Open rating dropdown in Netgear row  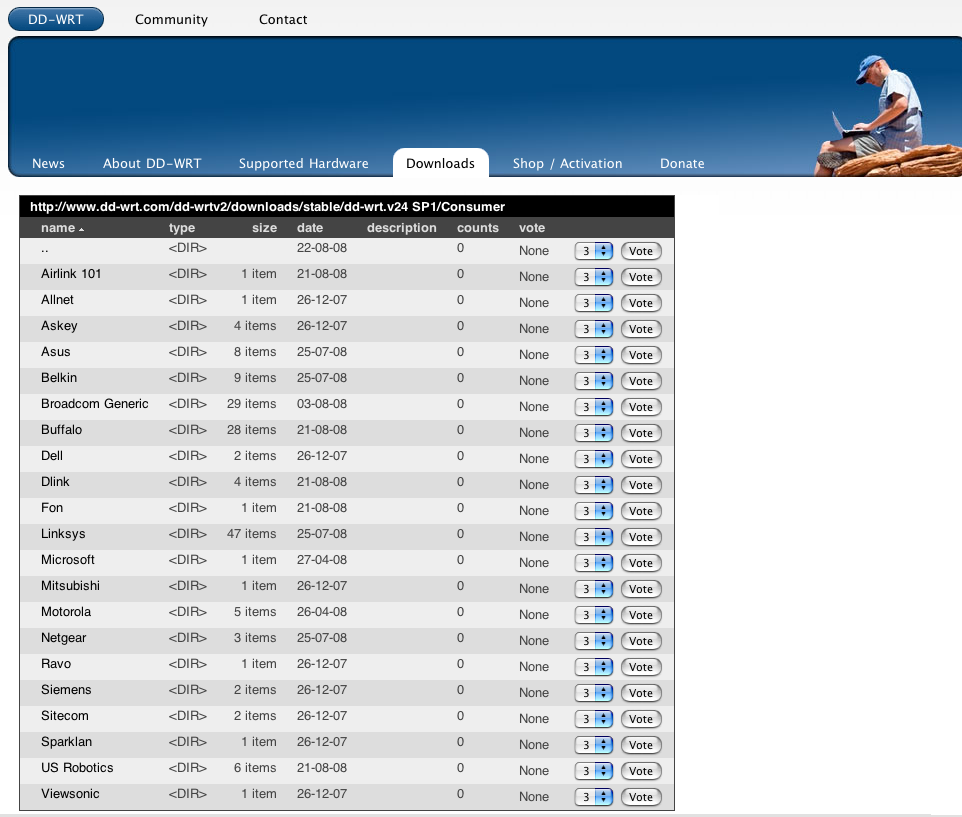tap(593, 641)
